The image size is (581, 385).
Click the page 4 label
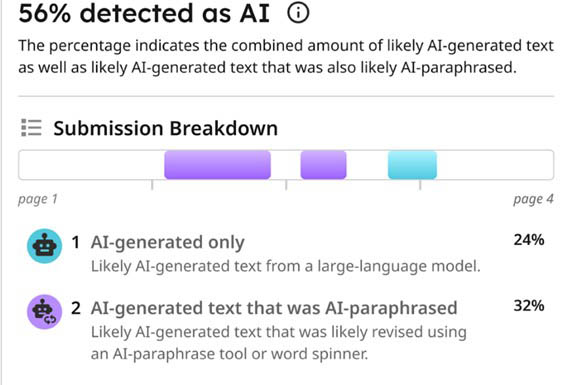point(533,199)
